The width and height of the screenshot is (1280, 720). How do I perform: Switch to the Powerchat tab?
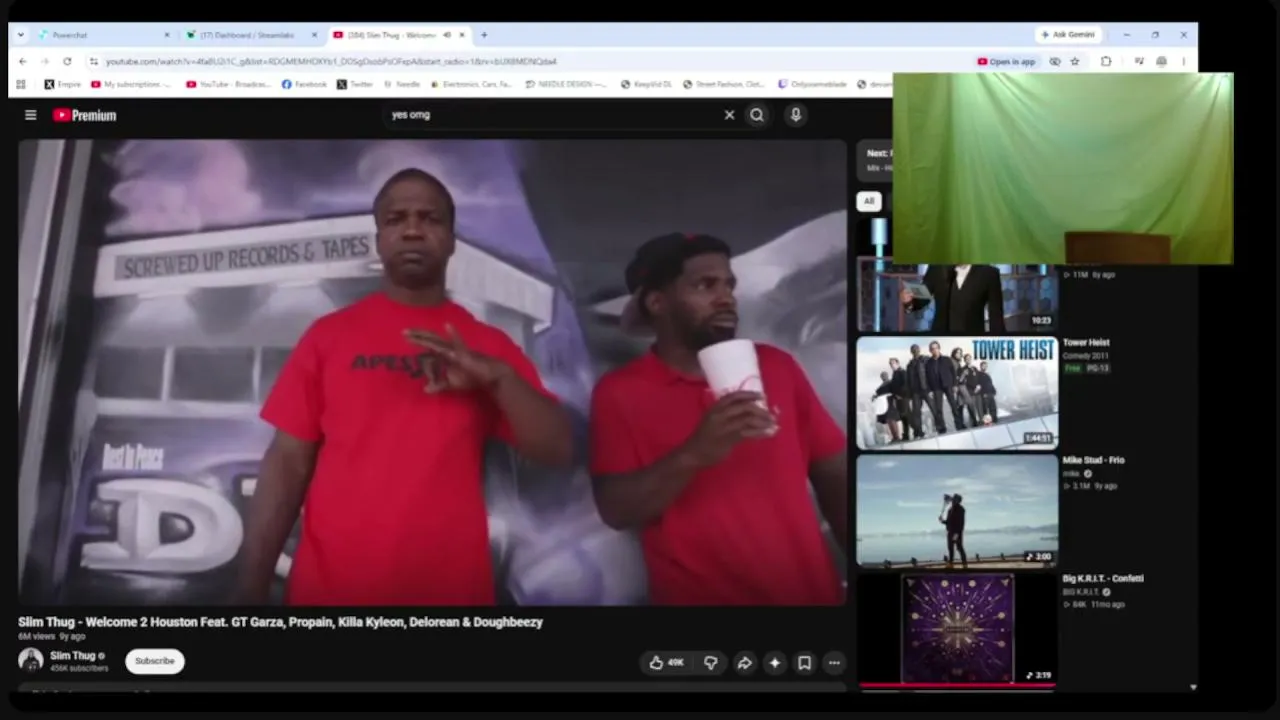click(104, 35)
